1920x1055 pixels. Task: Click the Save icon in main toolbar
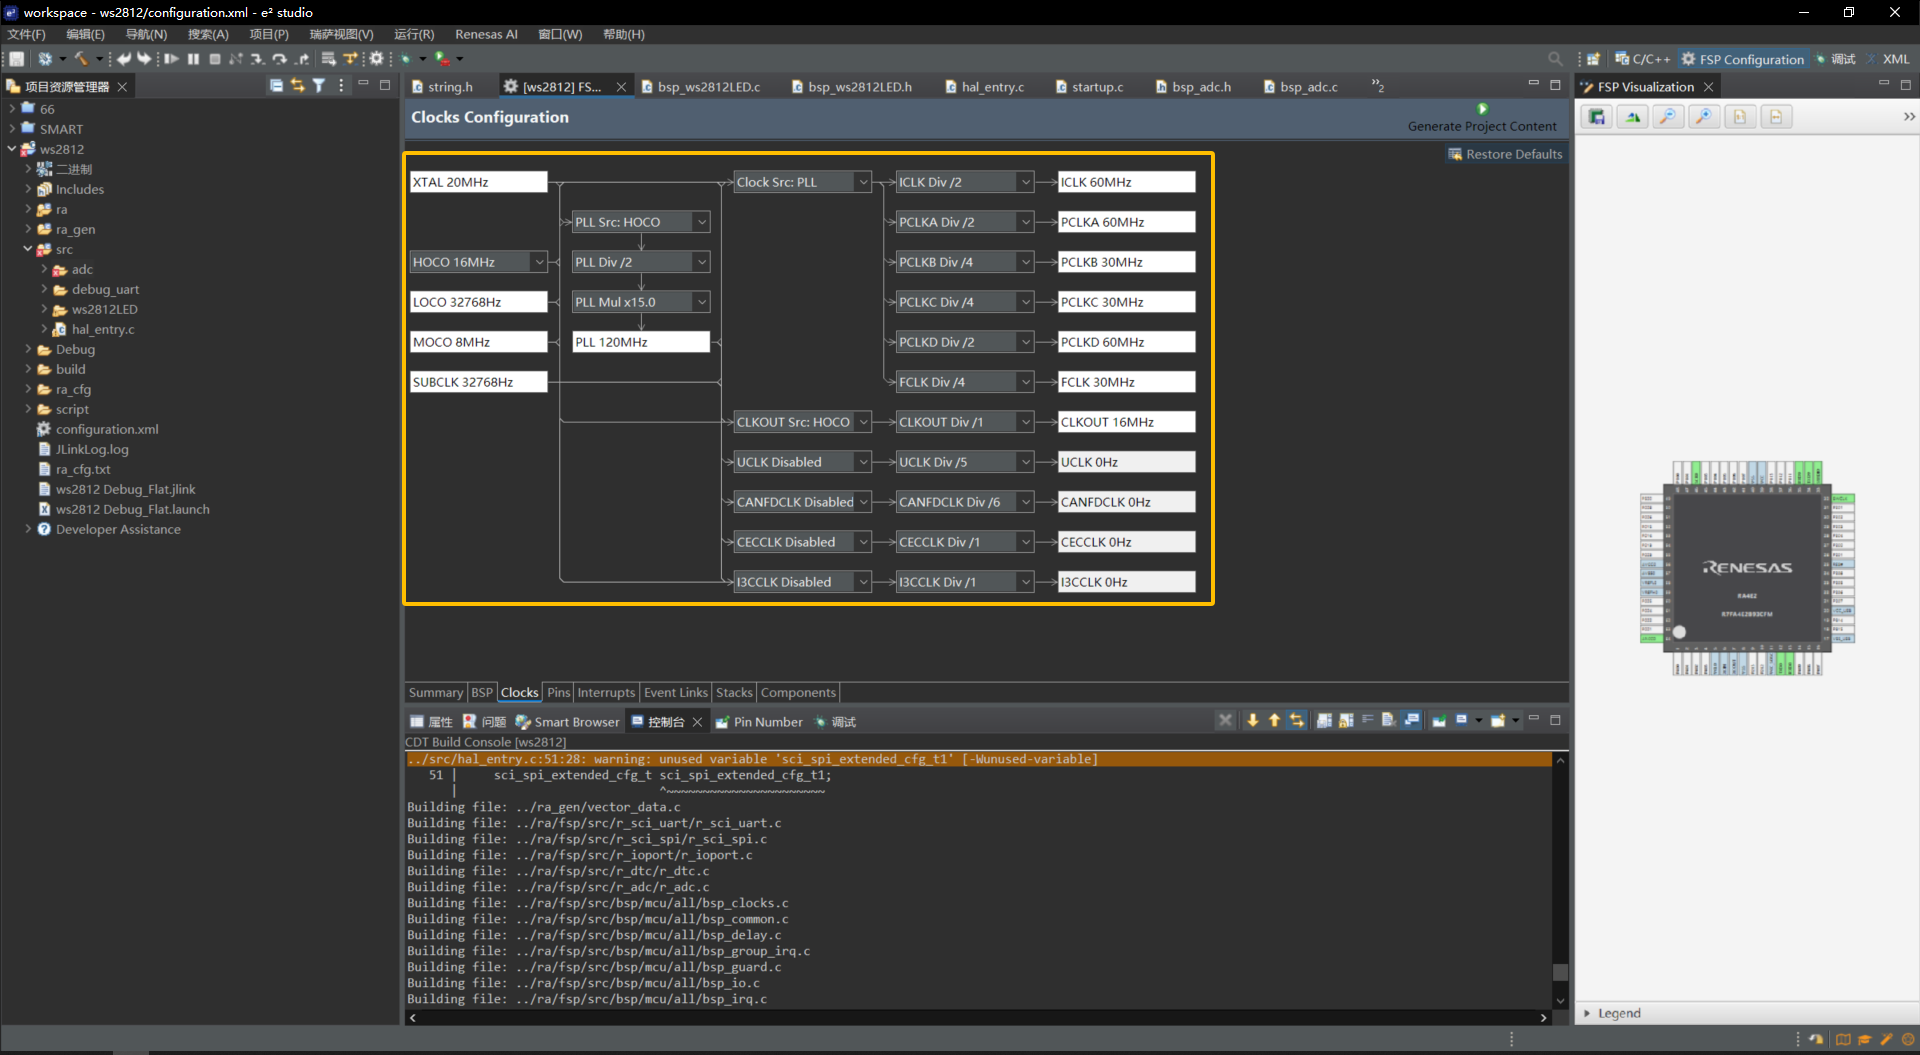pyautogui.click(x=17, y=59)
